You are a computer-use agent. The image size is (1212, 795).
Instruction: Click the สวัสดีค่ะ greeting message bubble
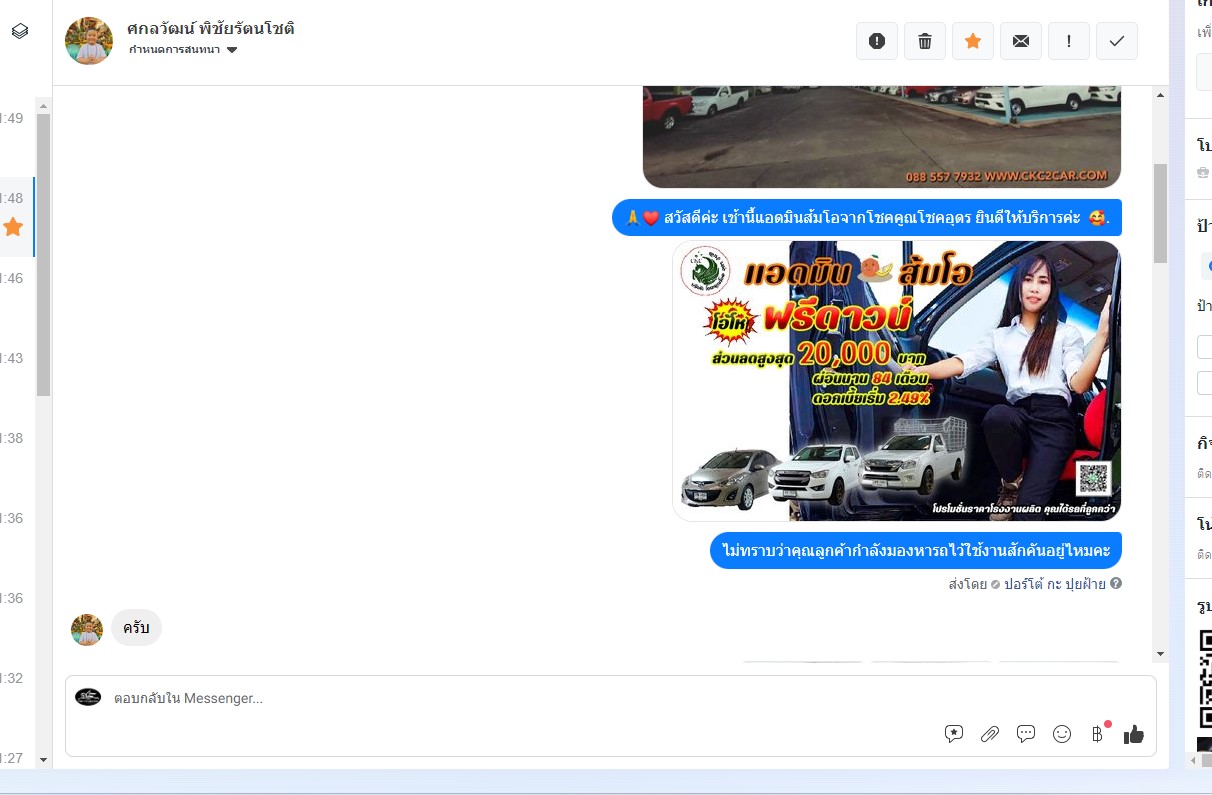pos(867,218)
